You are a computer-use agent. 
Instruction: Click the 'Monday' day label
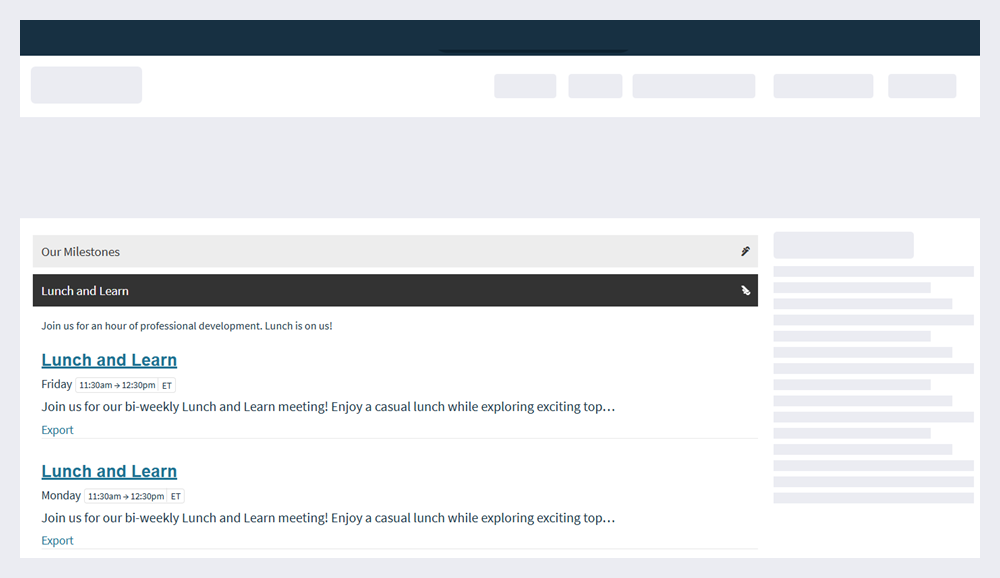click(61, 495)
